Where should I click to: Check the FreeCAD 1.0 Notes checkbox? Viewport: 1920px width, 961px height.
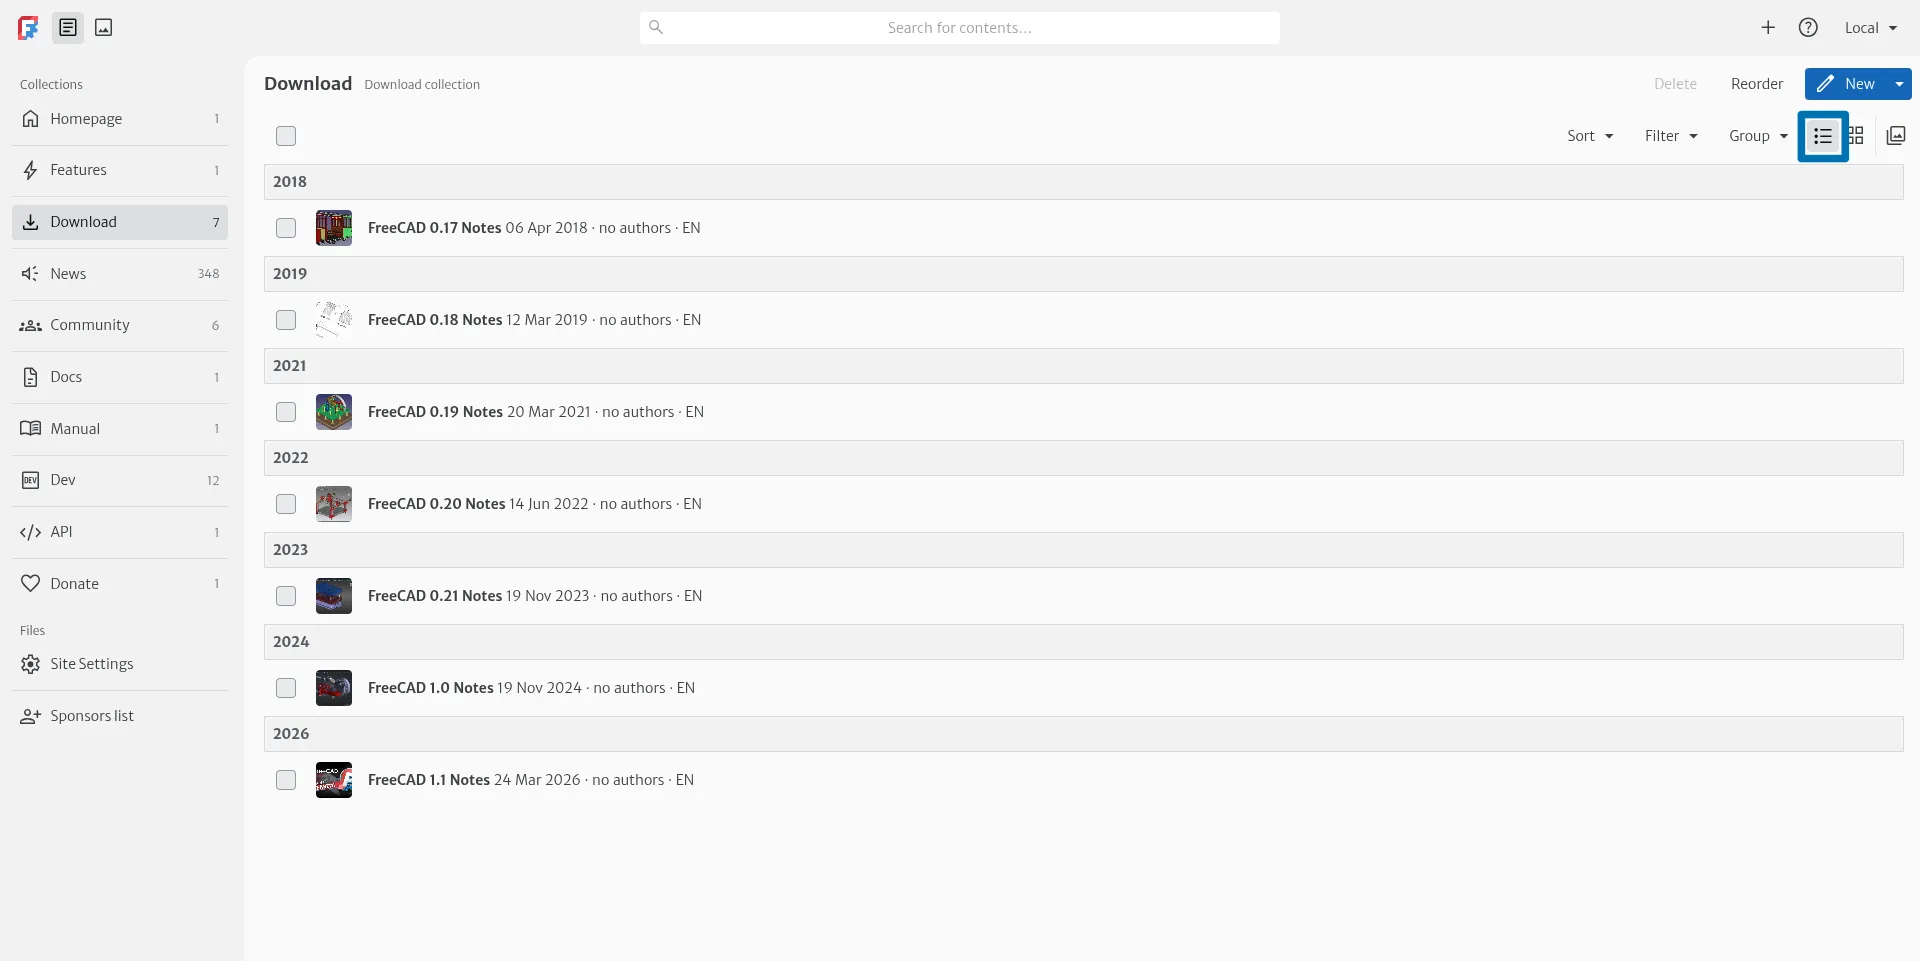pos(286,688)
